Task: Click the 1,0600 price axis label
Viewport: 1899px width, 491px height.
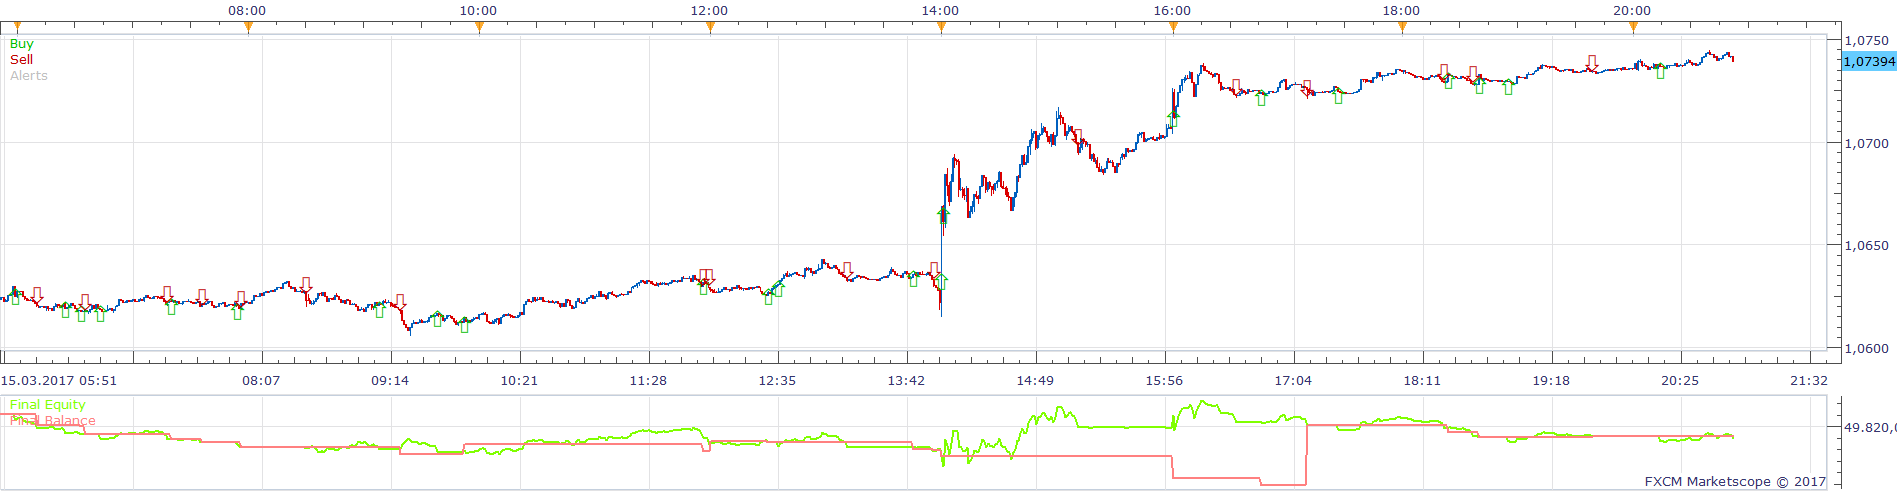Action: tap(1867, 349)
